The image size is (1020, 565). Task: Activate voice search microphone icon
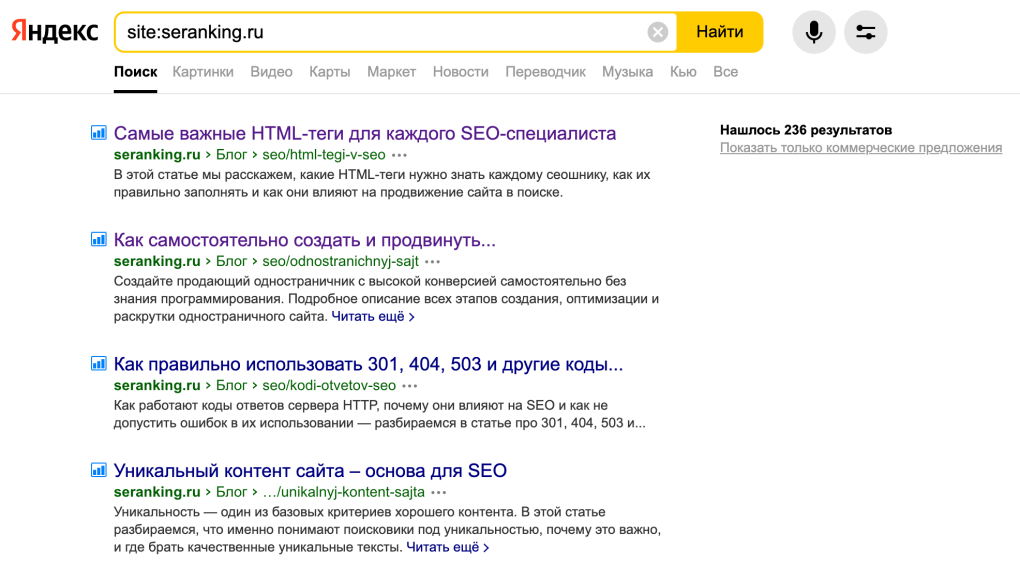pos(814,32)
